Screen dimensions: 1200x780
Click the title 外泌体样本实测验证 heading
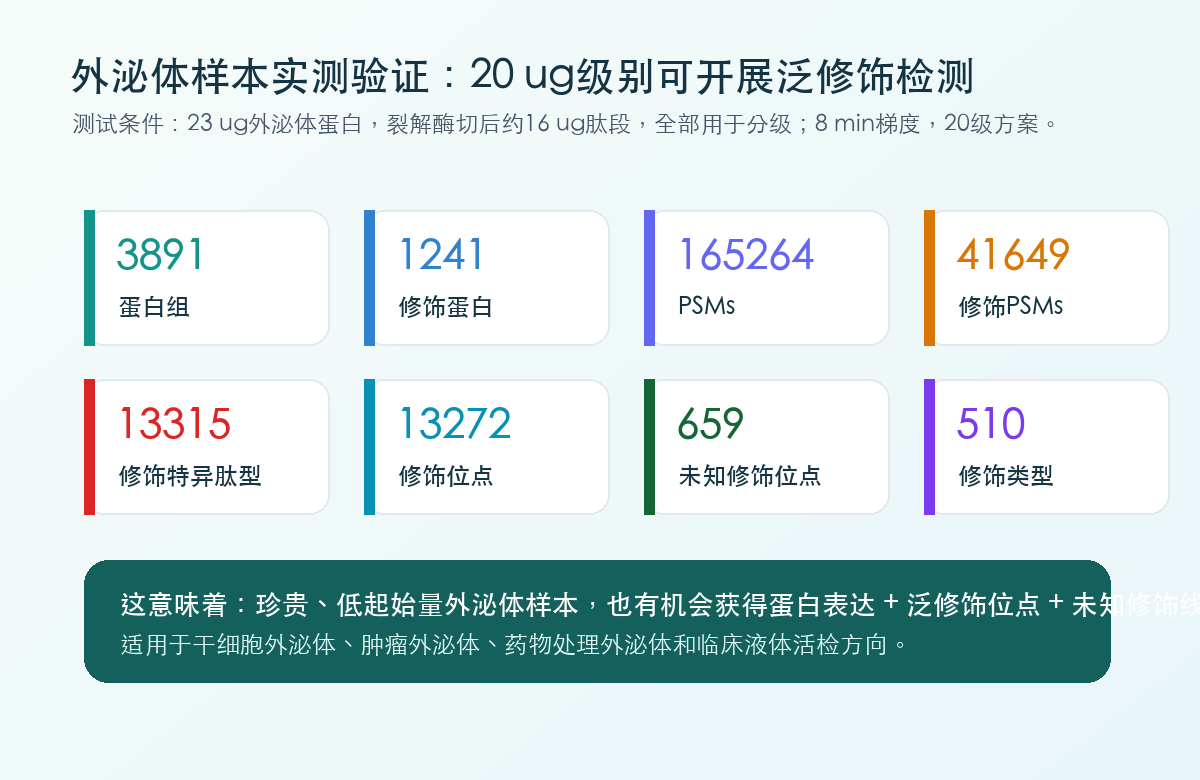click(523, 76)
